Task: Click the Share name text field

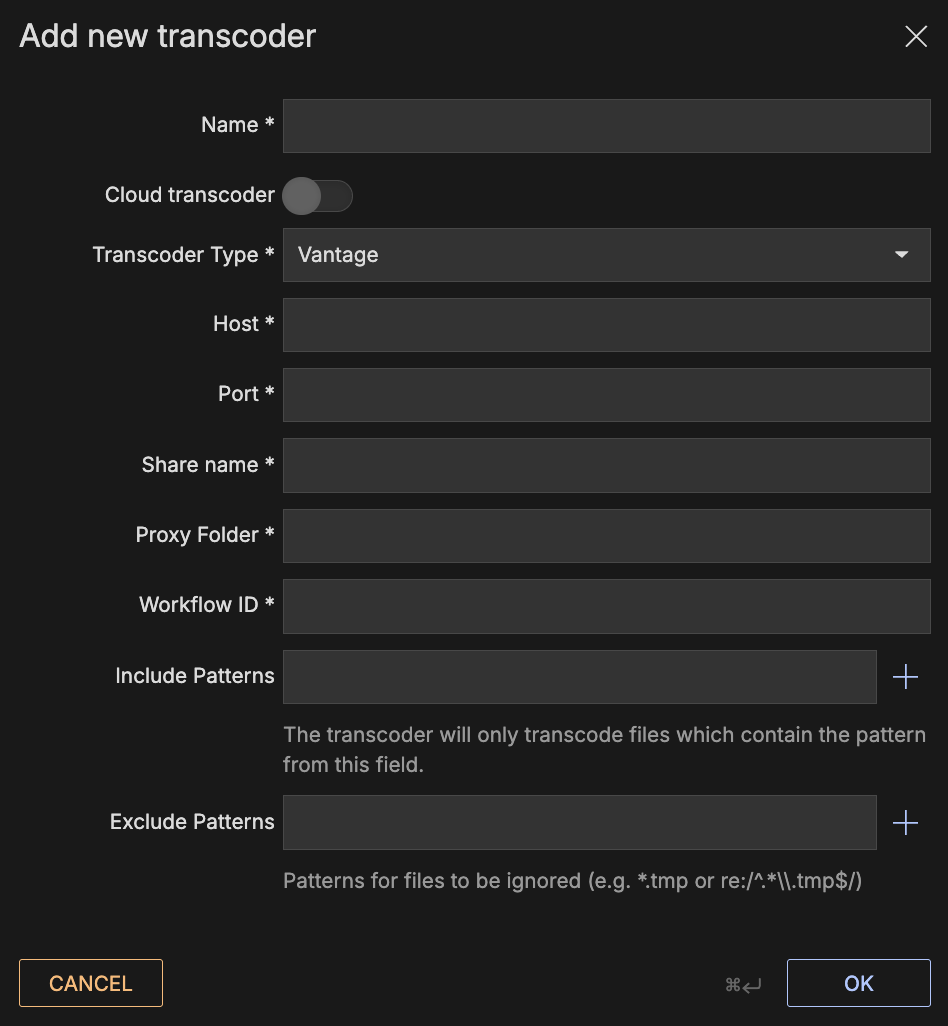Action: (x=606, y=465)
